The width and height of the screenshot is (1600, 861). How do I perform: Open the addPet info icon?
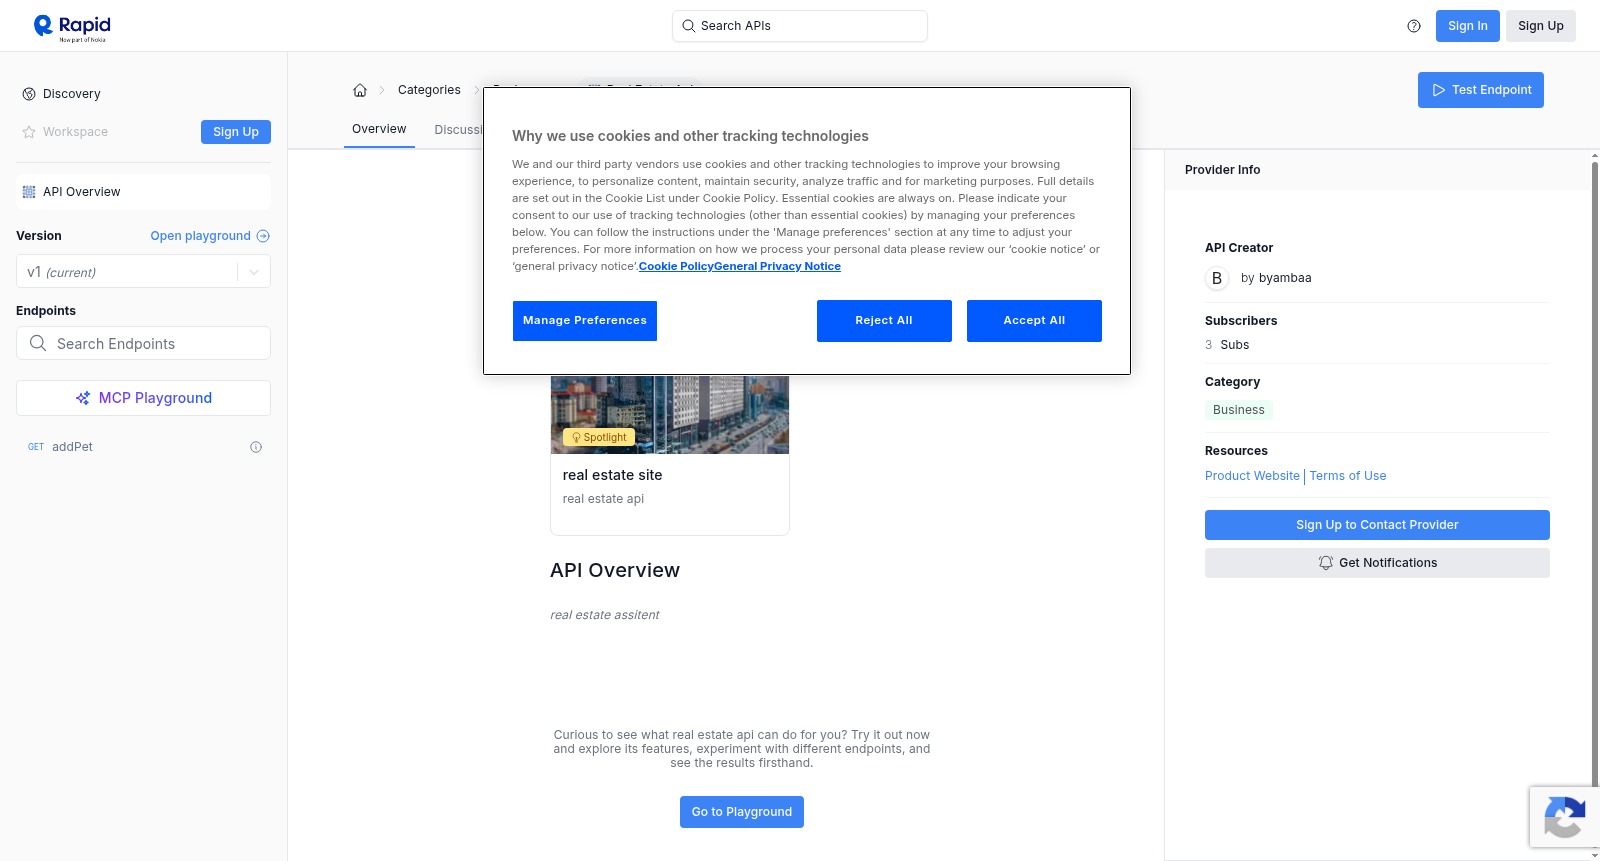click(x=256, y=447)
